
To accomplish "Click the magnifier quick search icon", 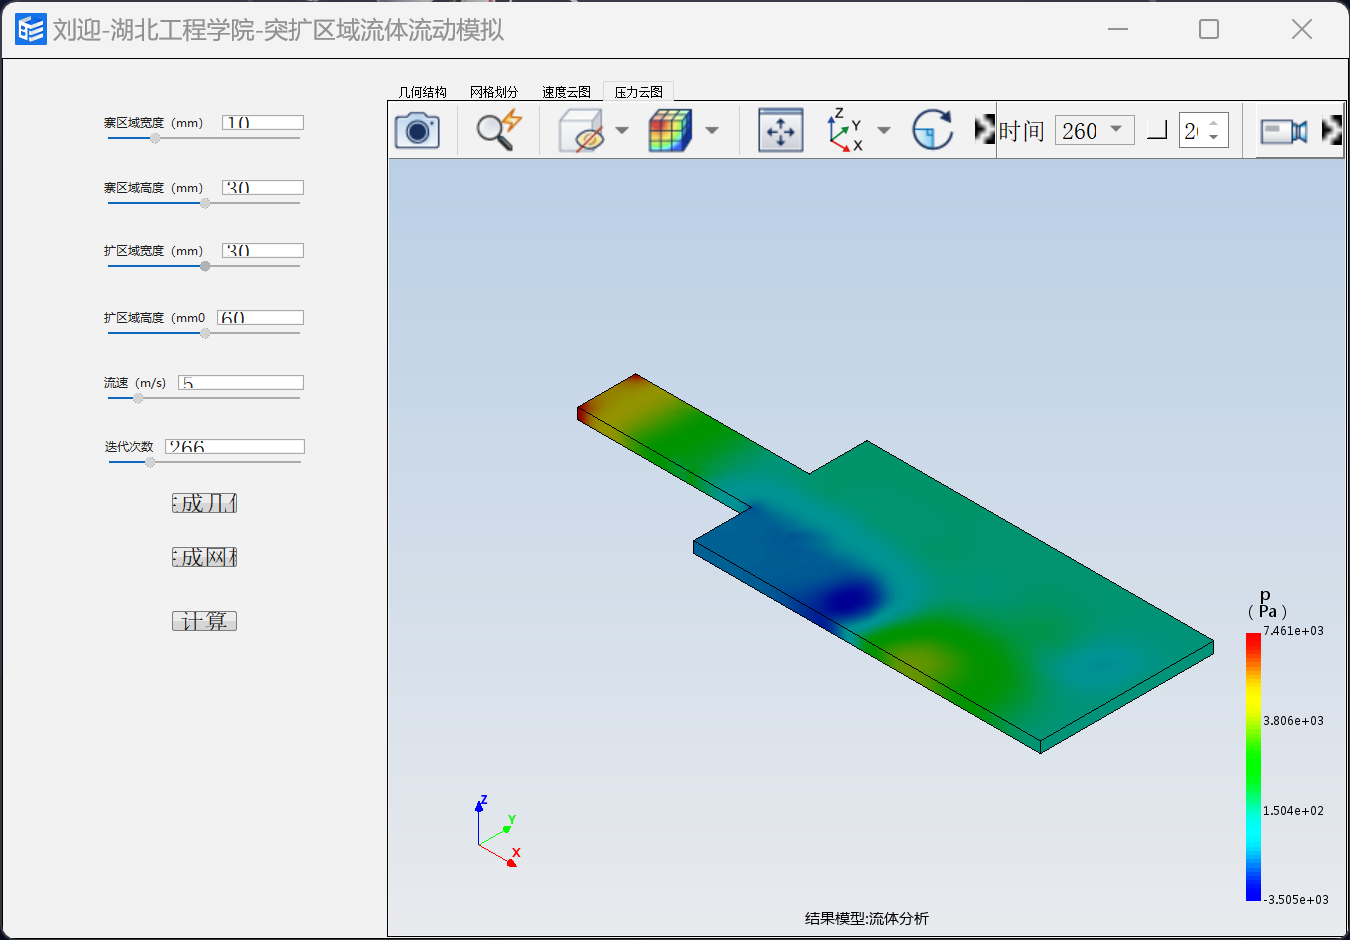I will point(498,130).
